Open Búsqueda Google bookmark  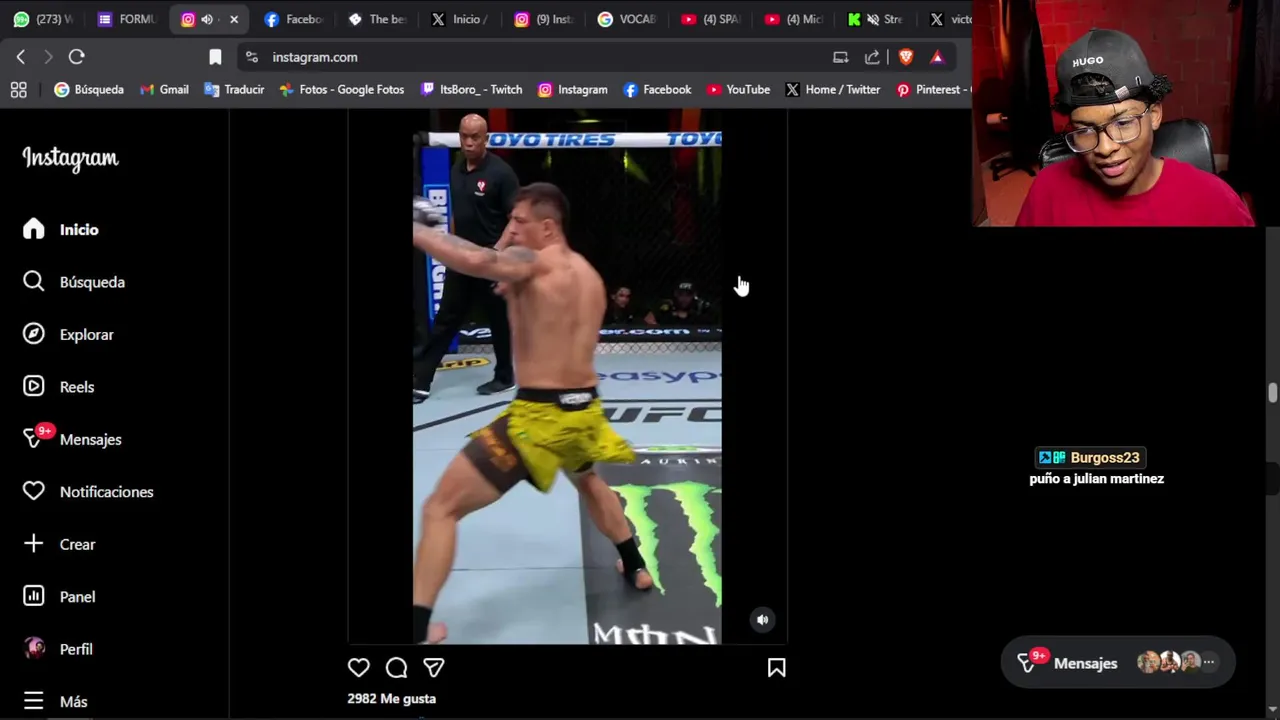[89, 90]
